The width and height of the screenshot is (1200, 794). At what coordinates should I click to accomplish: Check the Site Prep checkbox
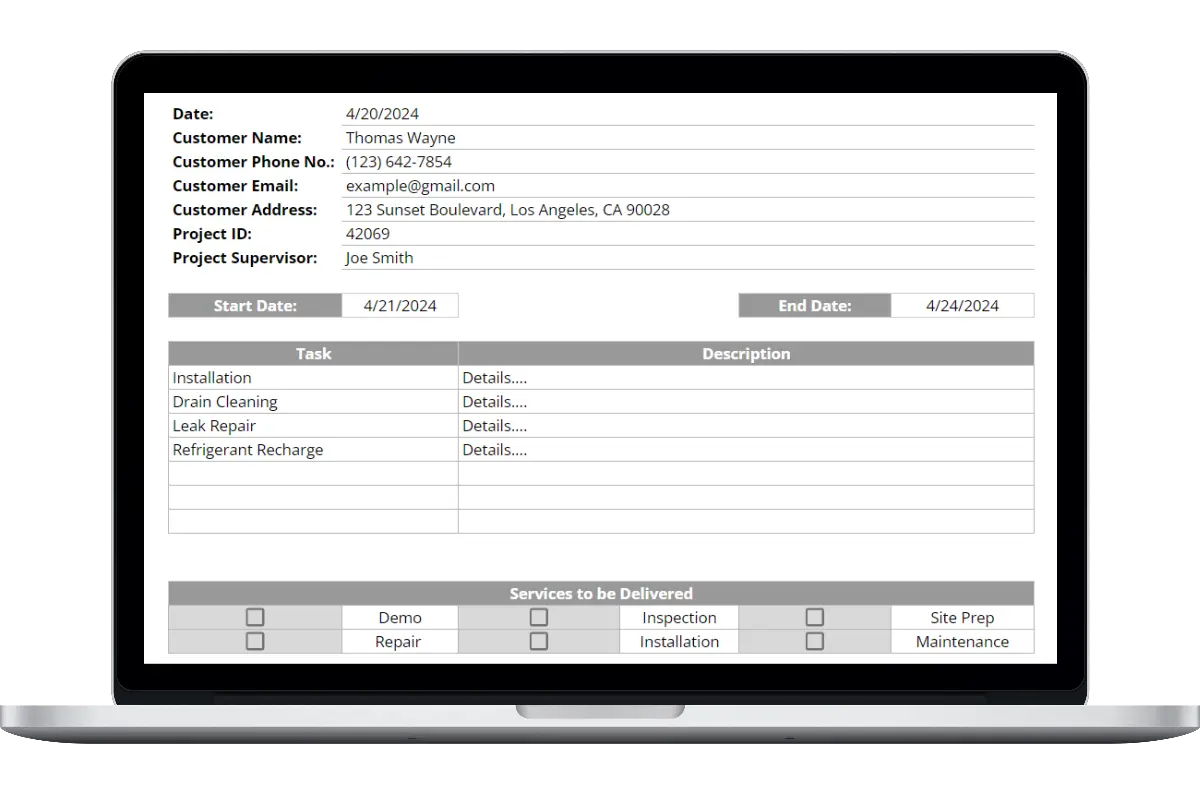tap(814, 617)
